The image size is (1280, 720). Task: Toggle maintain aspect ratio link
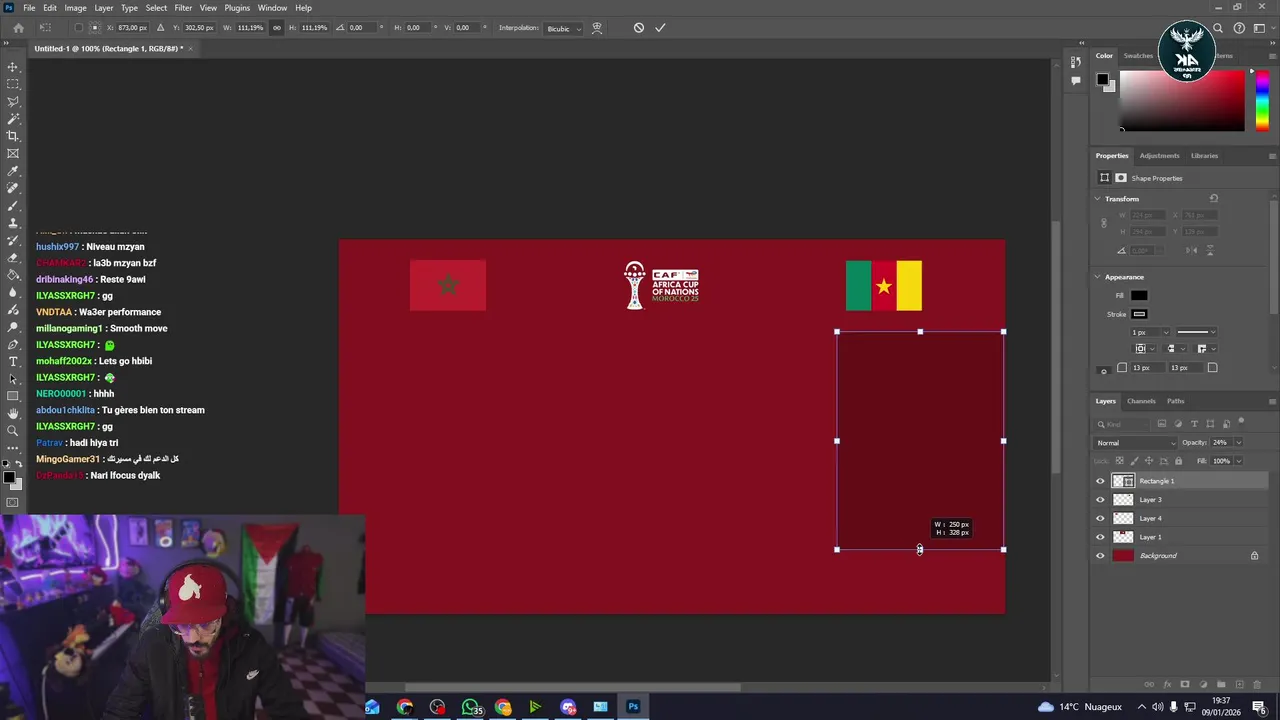click(x=277, y=28)
